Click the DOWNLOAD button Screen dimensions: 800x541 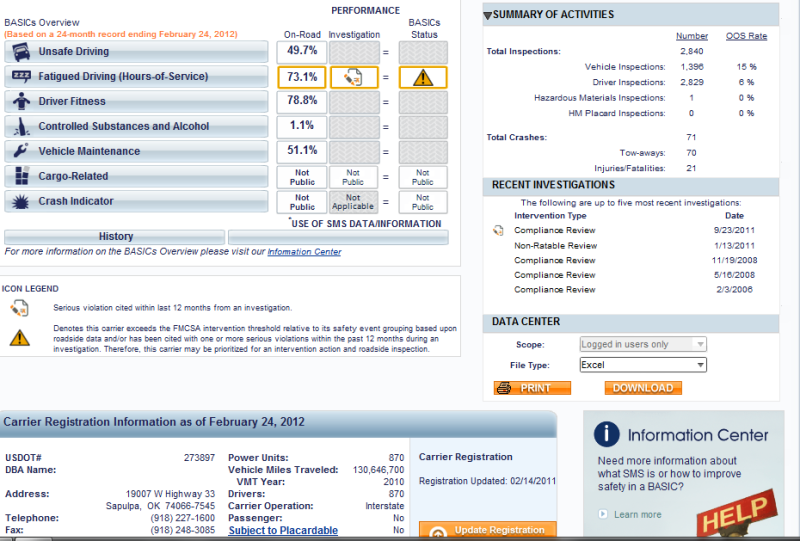pos(643,388)
